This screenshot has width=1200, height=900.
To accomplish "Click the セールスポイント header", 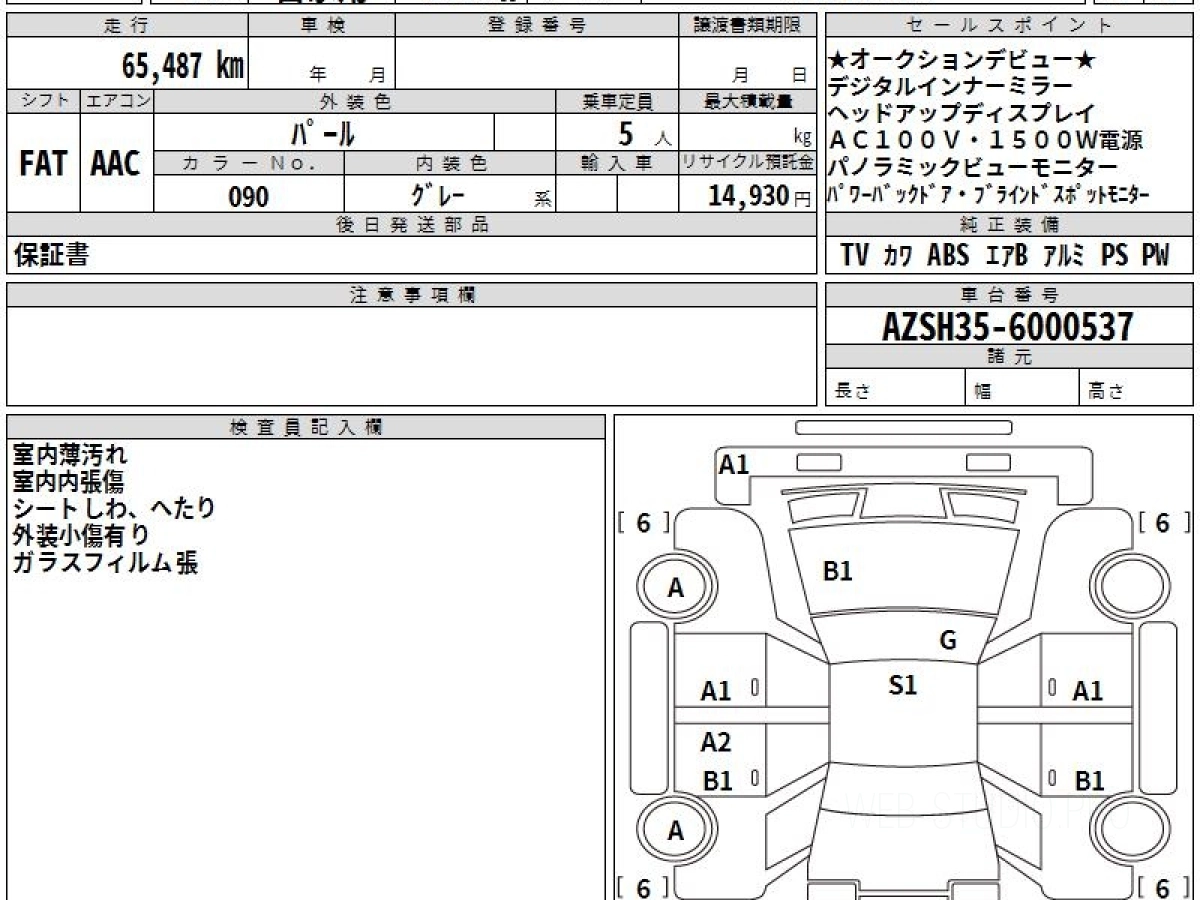I will [x=1009, y=26].
